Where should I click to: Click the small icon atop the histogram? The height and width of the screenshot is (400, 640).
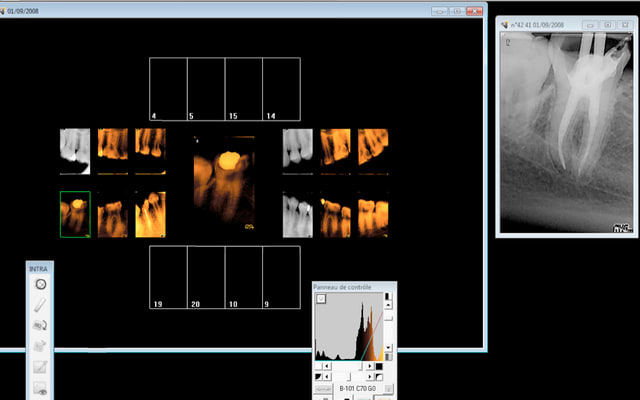point(321,299)
